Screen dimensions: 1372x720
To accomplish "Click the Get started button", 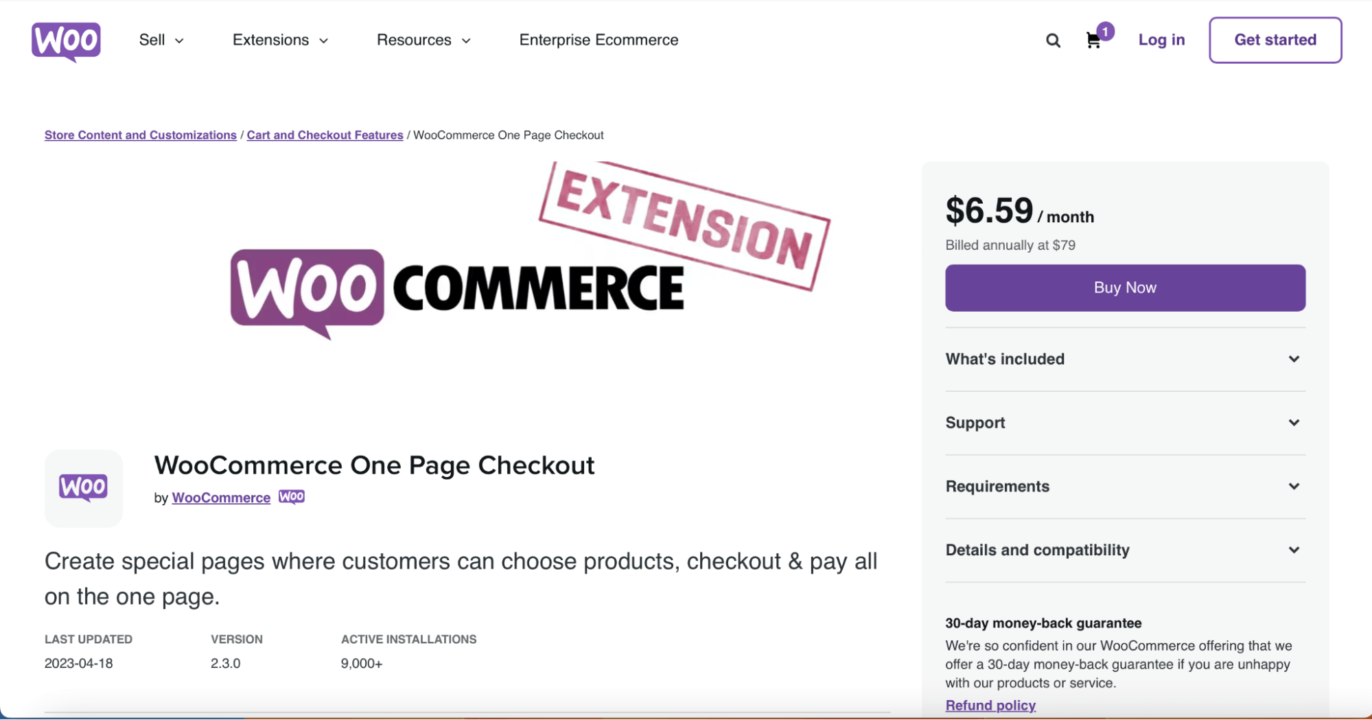I will click(x=1275, y=40).
